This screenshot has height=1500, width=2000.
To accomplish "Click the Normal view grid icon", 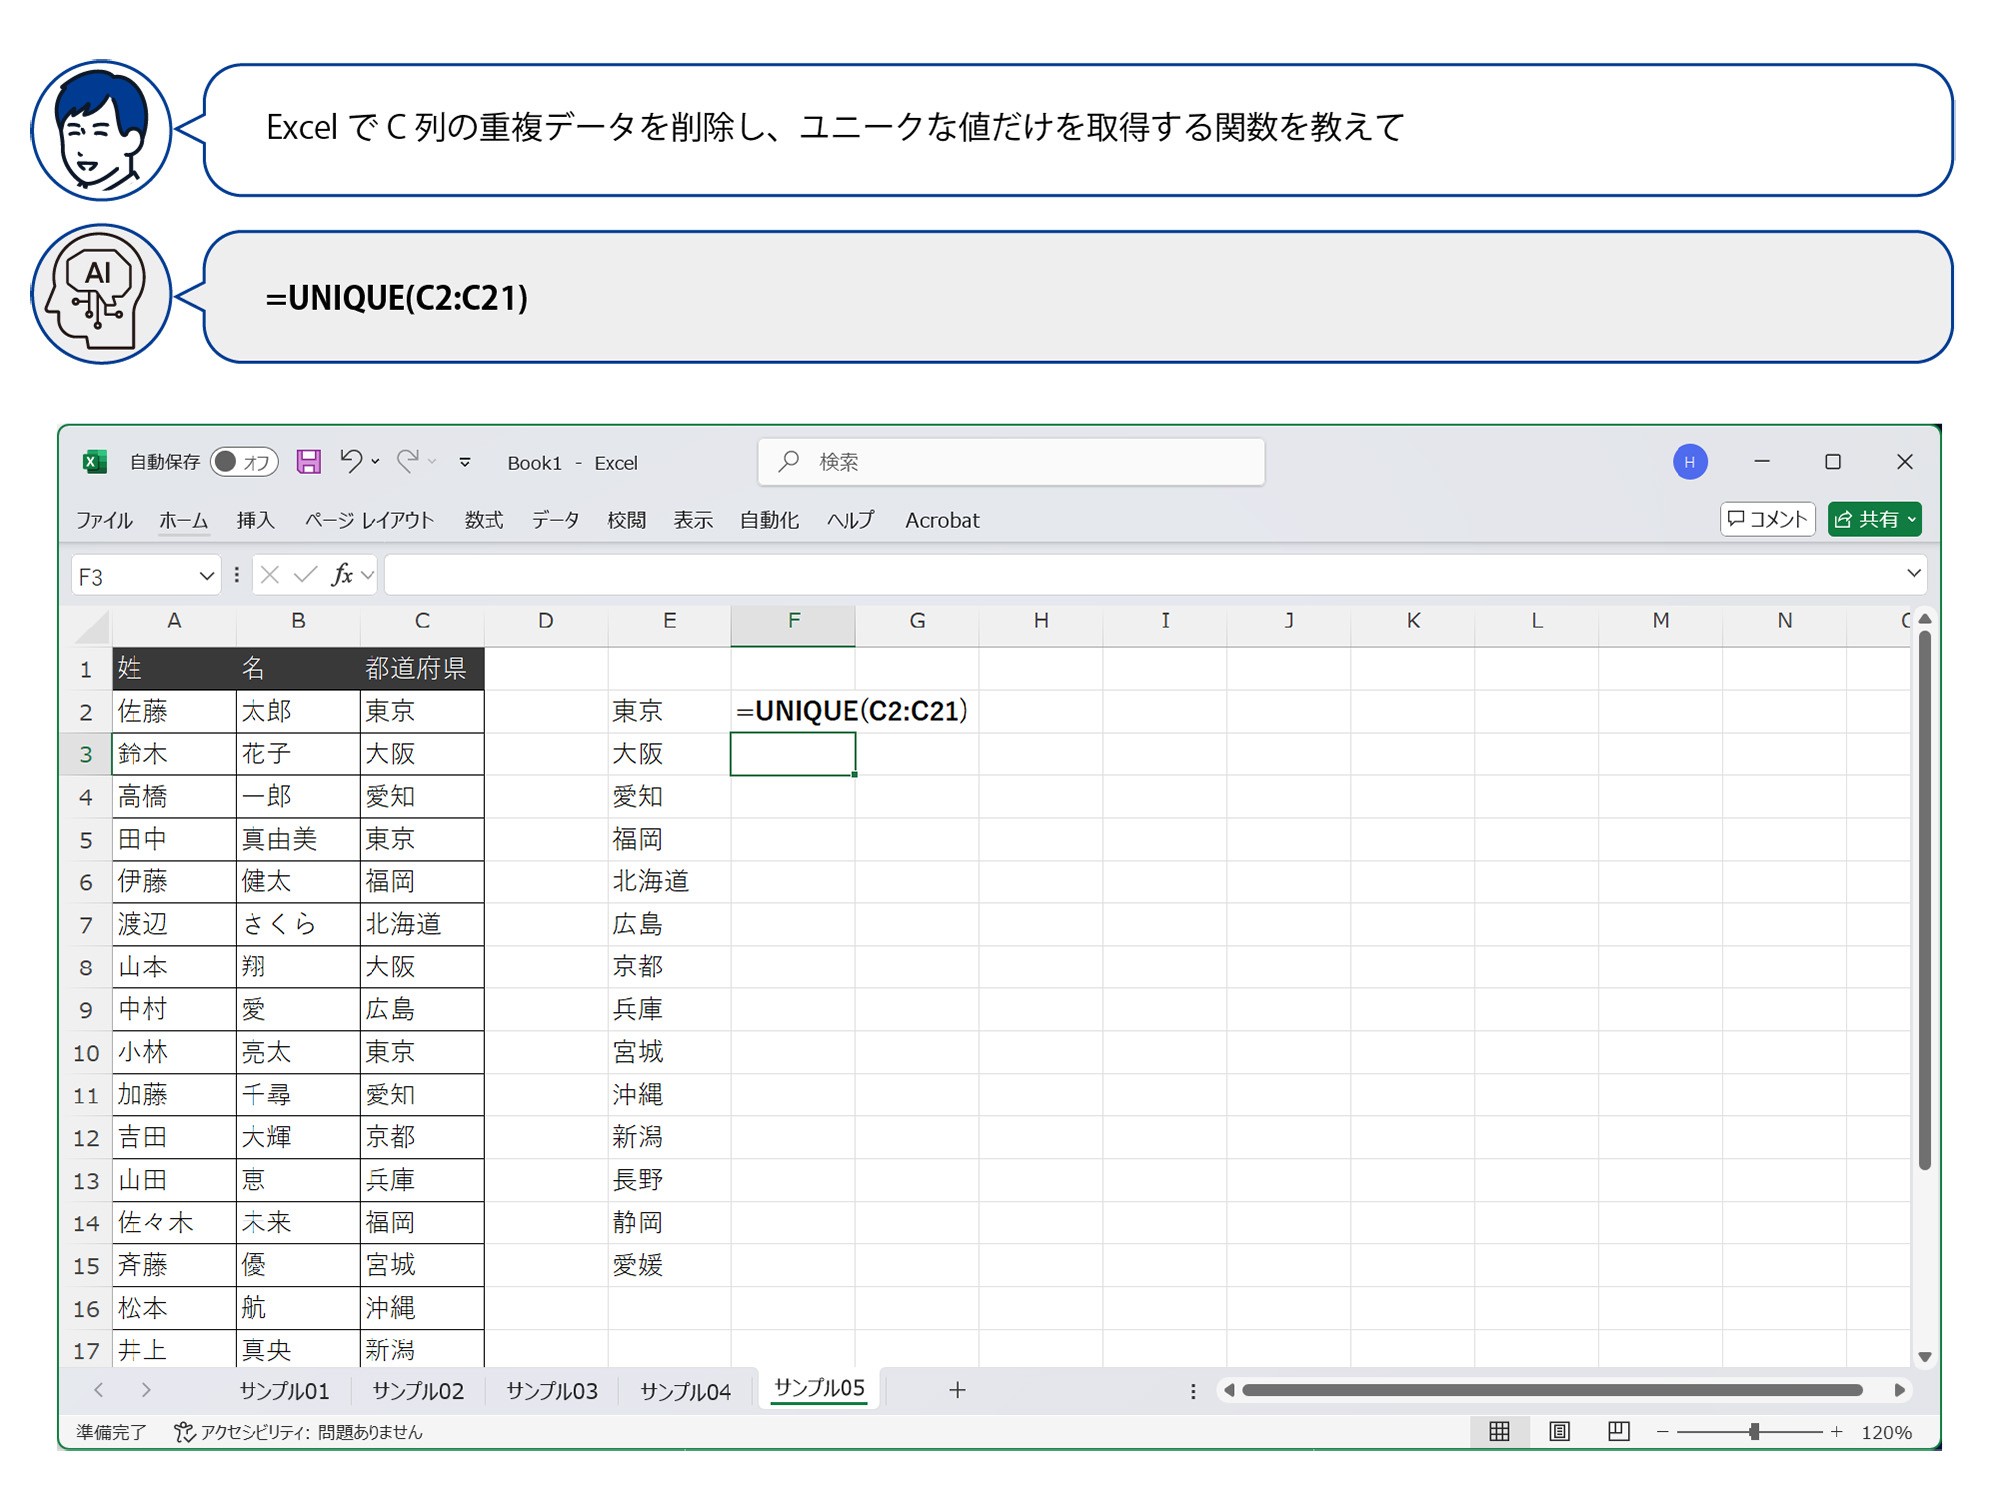I will click(1499, 1432).
